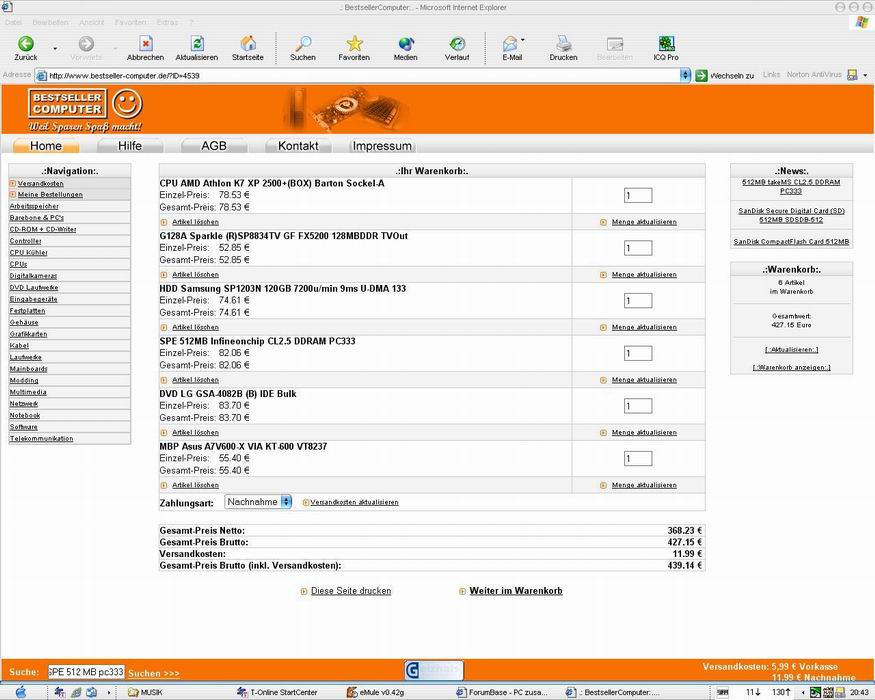Click the Suchen >>> search link
Screen dimensions: 875x700
[154, 673]
